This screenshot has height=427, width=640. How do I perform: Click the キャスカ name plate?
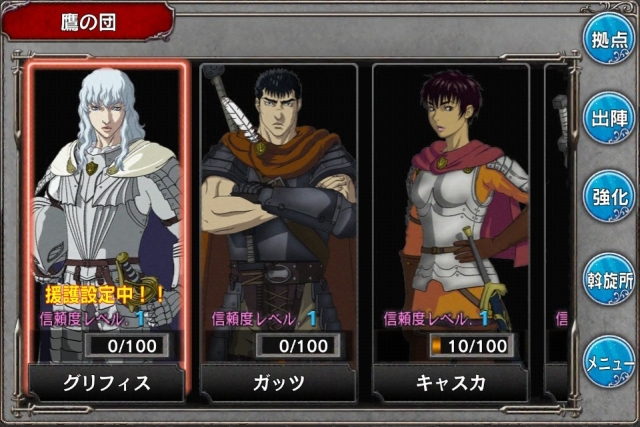click(451, 383)
